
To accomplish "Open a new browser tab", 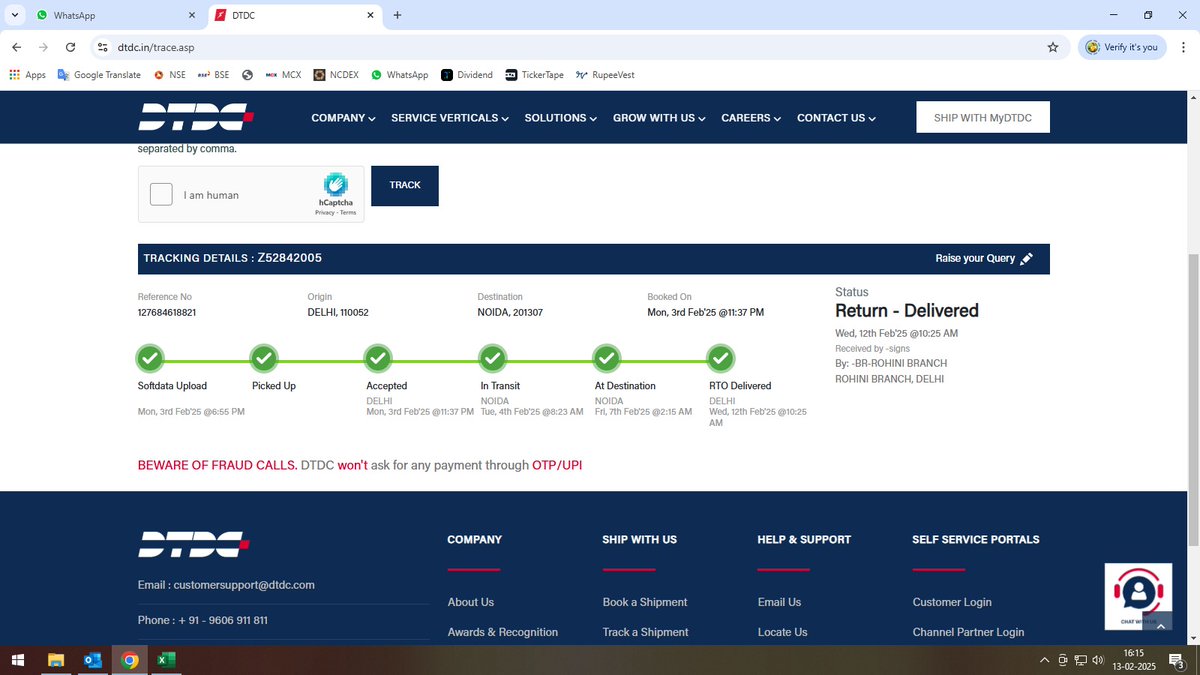I will pos(397,15).
